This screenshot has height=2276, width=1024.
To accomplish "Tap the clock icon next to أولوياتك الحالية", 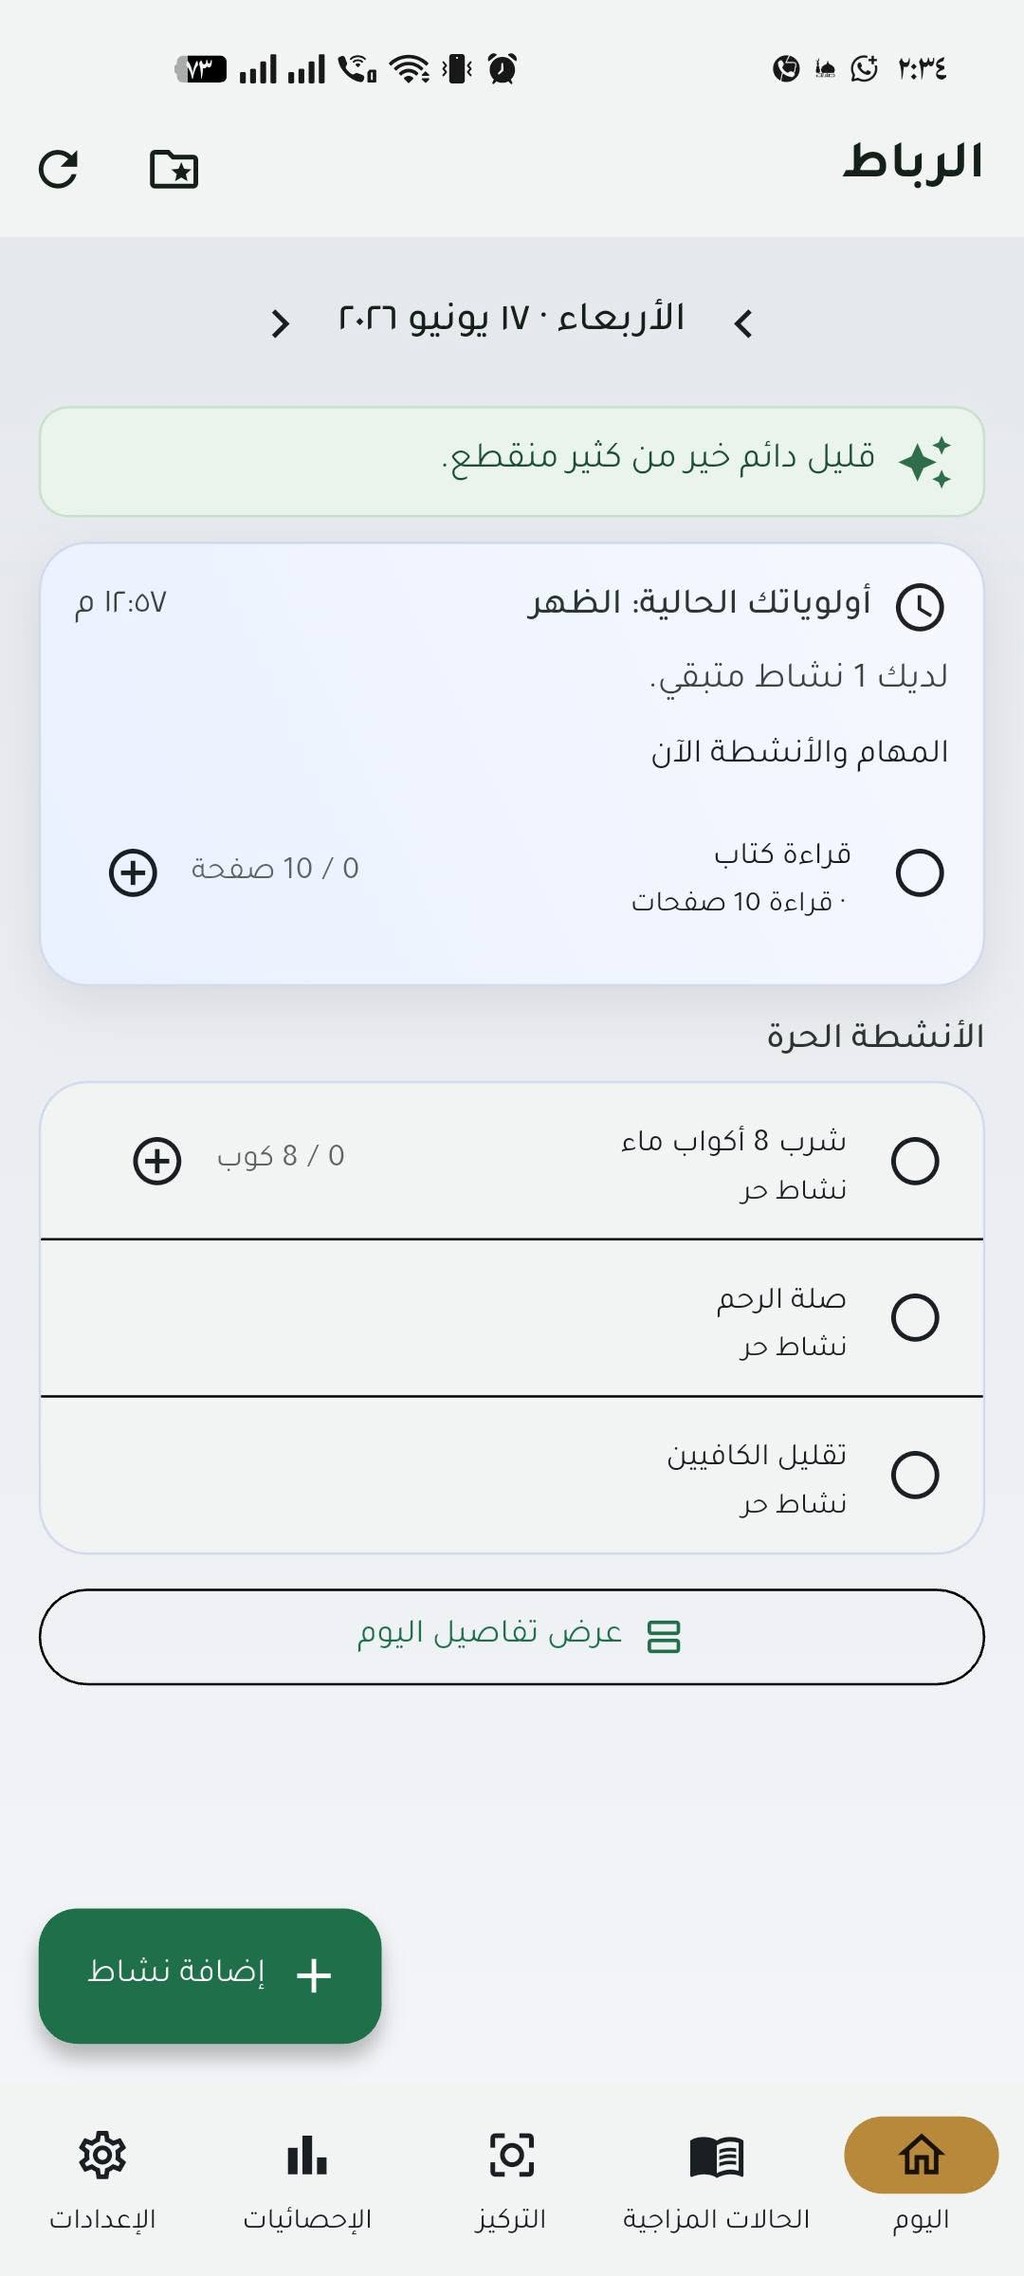I will tap(920, 606).
